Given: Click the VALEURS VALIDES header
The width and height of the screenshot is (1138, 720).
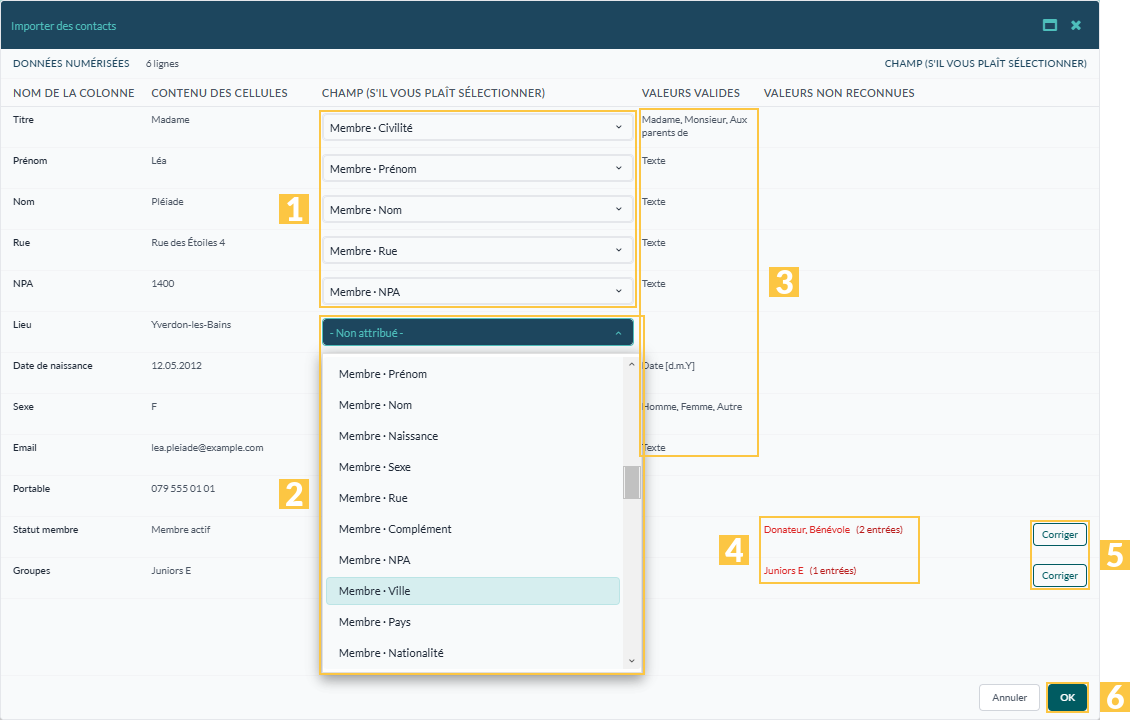Looking at the screenshot, I should click(691, 93).
